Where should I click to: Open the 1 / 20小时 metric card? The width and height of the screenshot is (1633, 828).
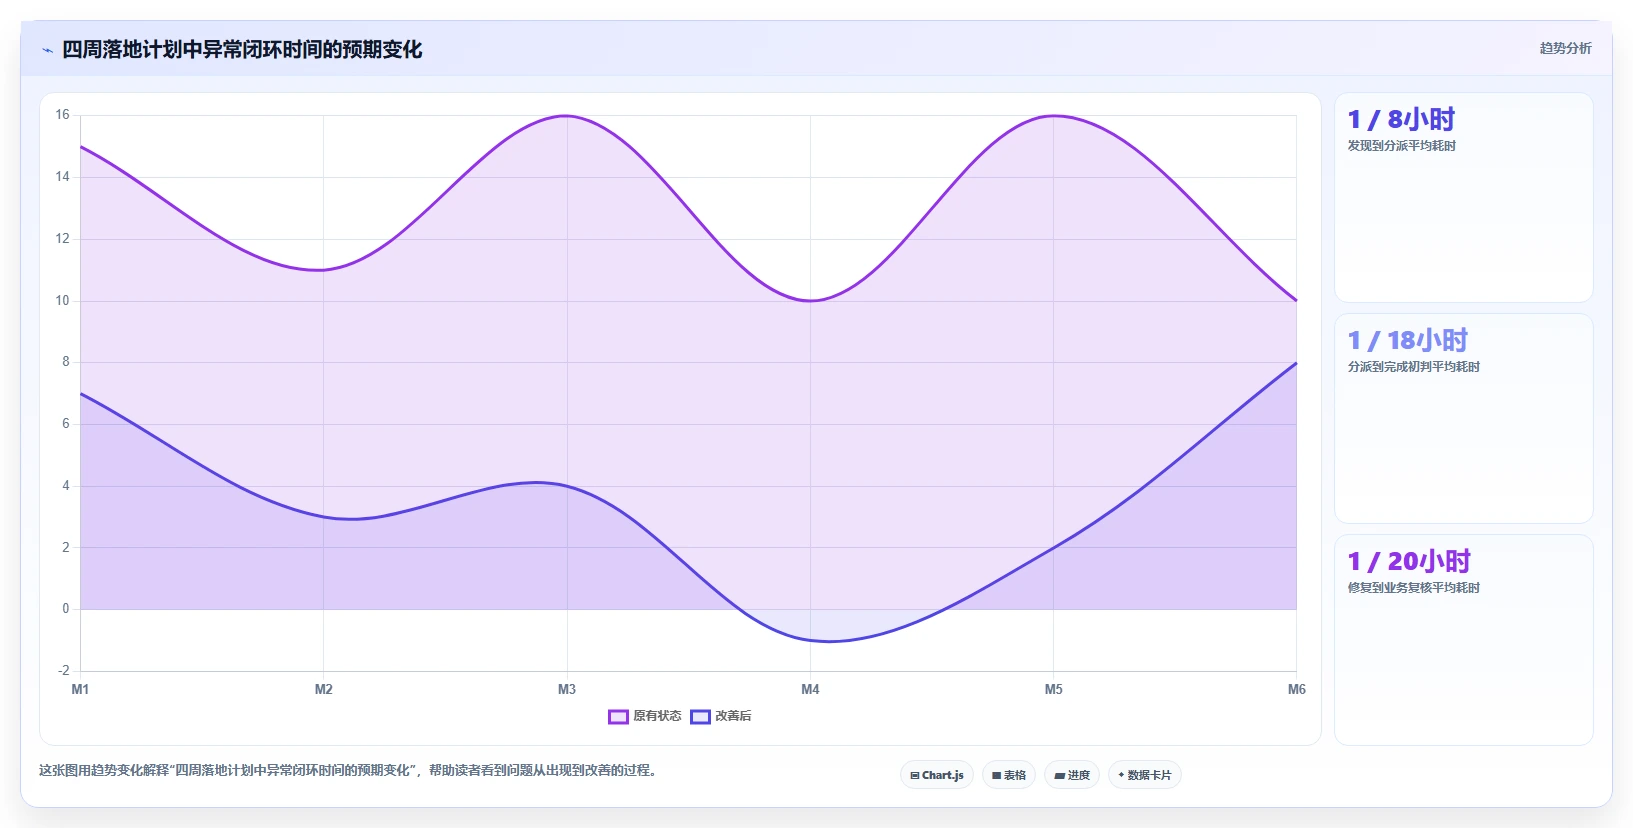1464,640
